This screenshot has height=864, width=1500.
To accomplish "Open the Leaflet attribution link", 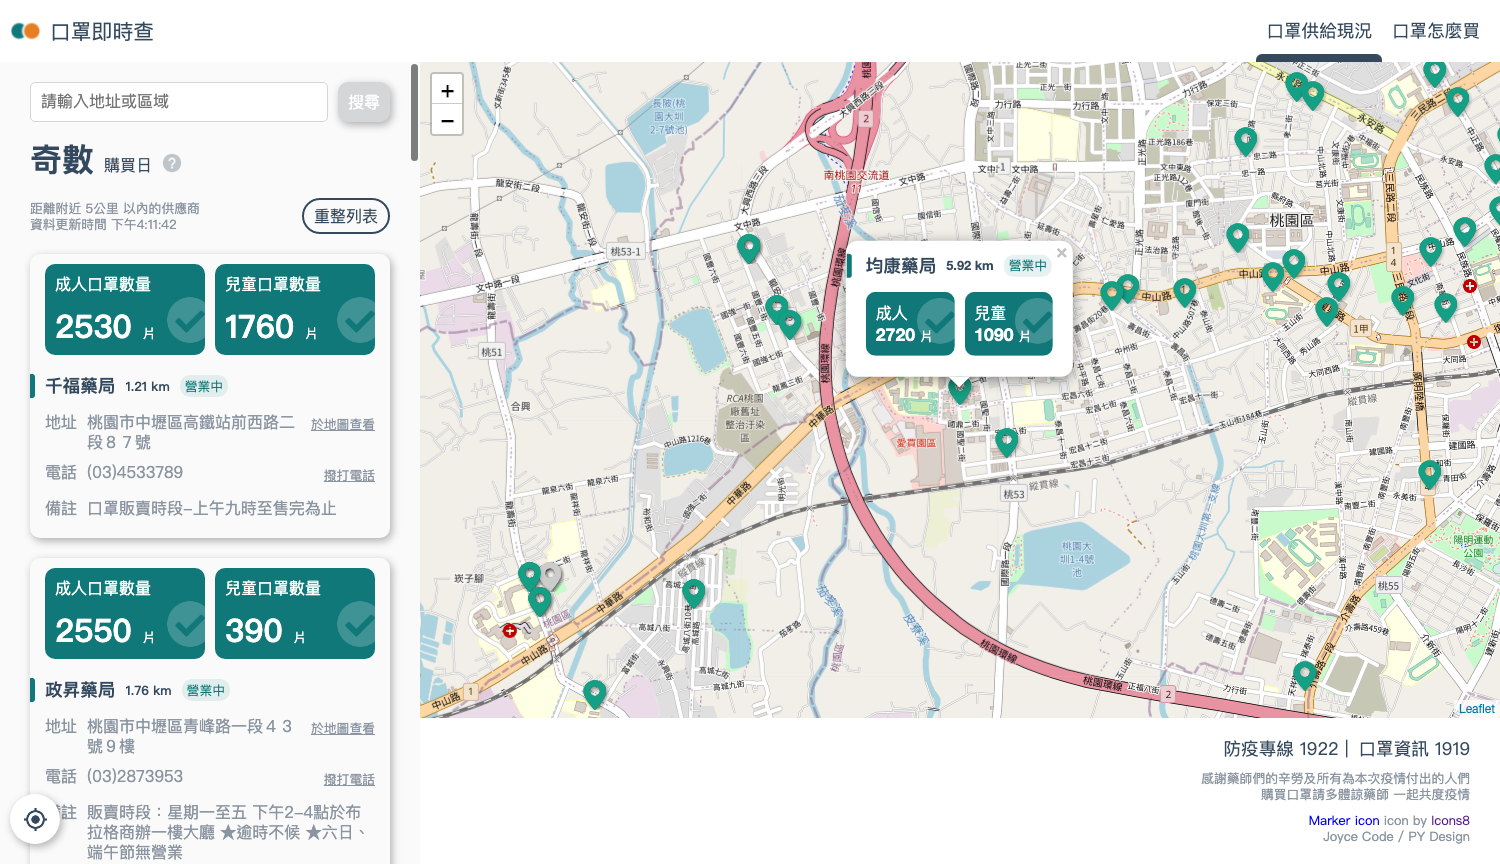I will (x=1476, y=709).
